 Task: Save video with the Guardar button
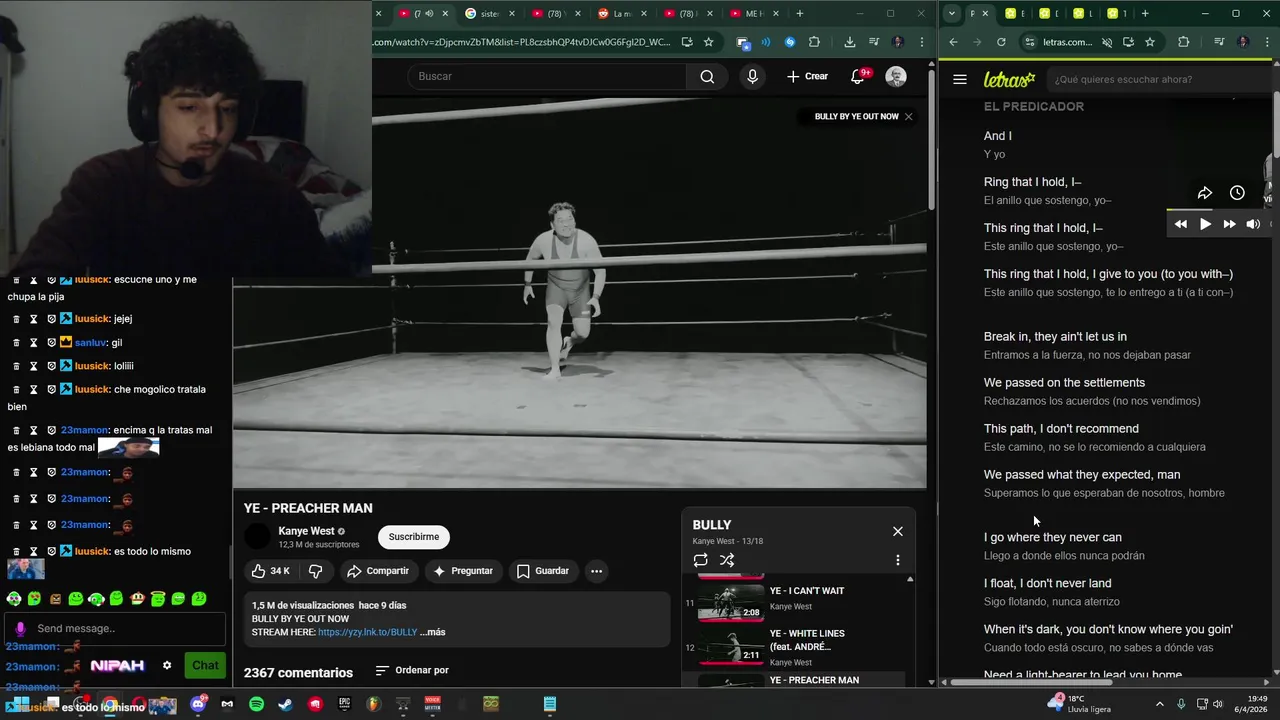(x=543, y=571)
